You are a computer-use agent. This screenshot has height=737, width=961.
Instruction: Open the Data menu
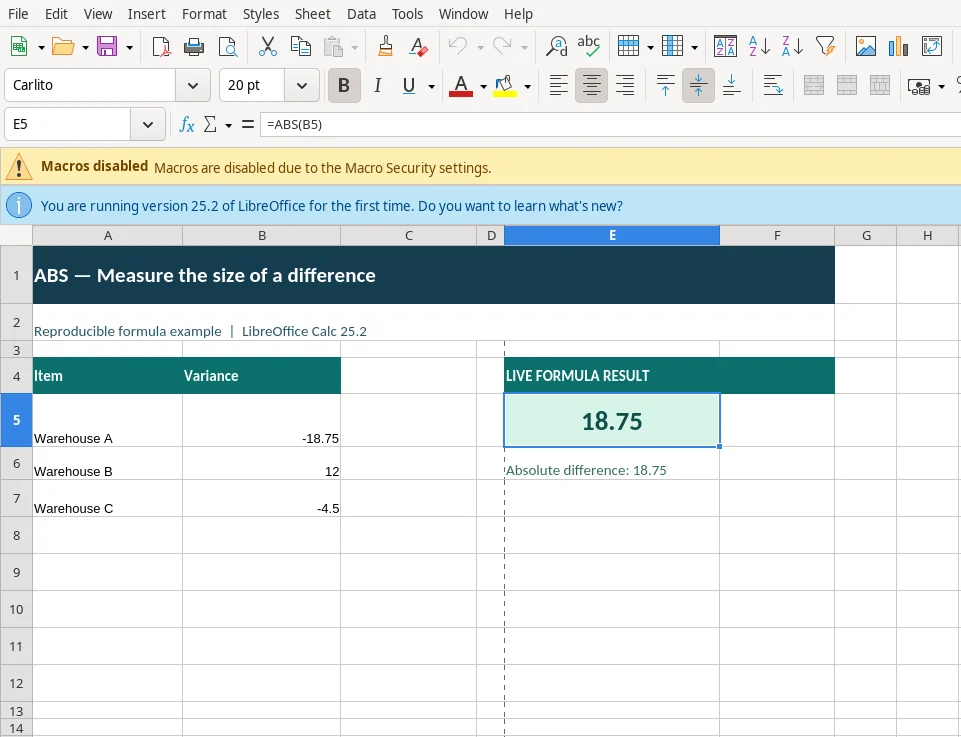coord(361,14)
